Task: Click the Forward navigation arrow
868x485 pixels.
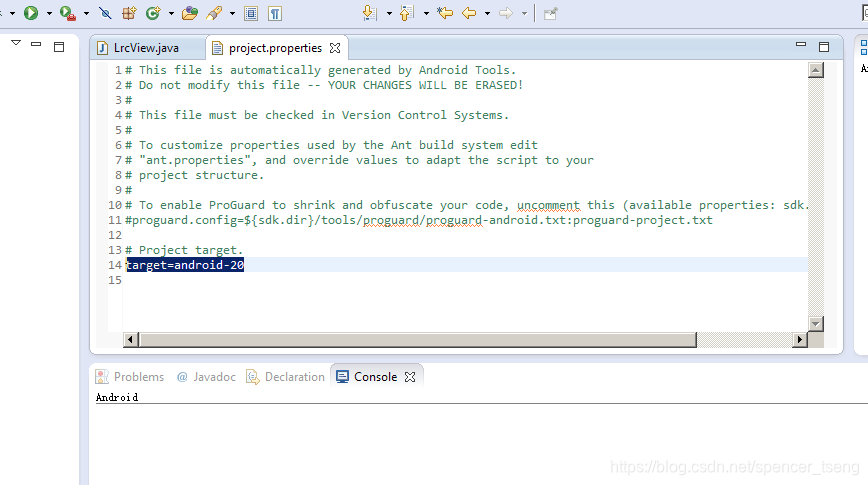Action: point(505,13)
